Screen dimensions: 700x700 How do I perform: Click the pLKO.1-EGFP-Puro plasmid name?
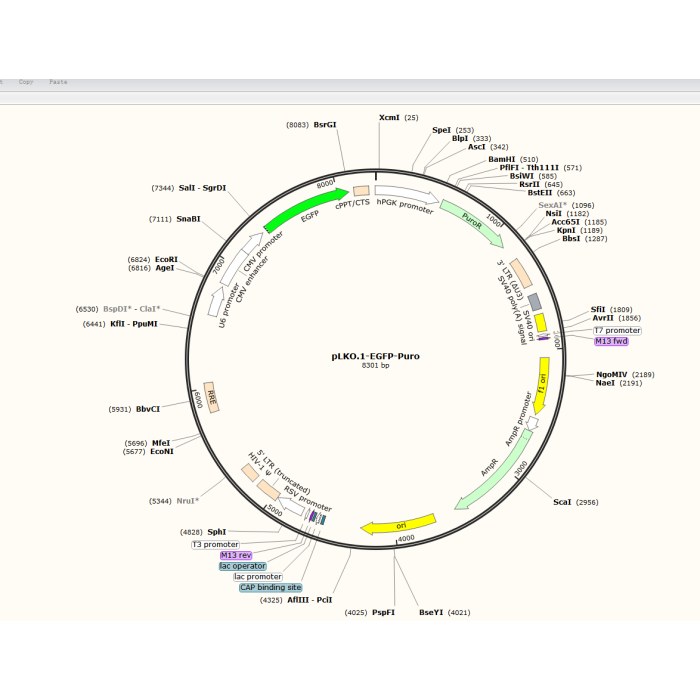tap(375, 355)
